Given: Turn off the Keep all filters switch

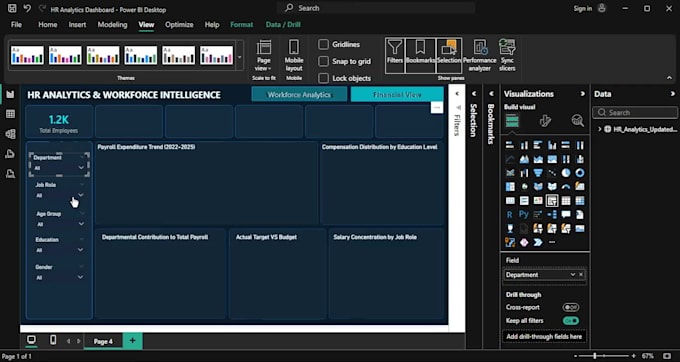Looking at the screenshot, I should pyautogui.click(x=571, y=321).
